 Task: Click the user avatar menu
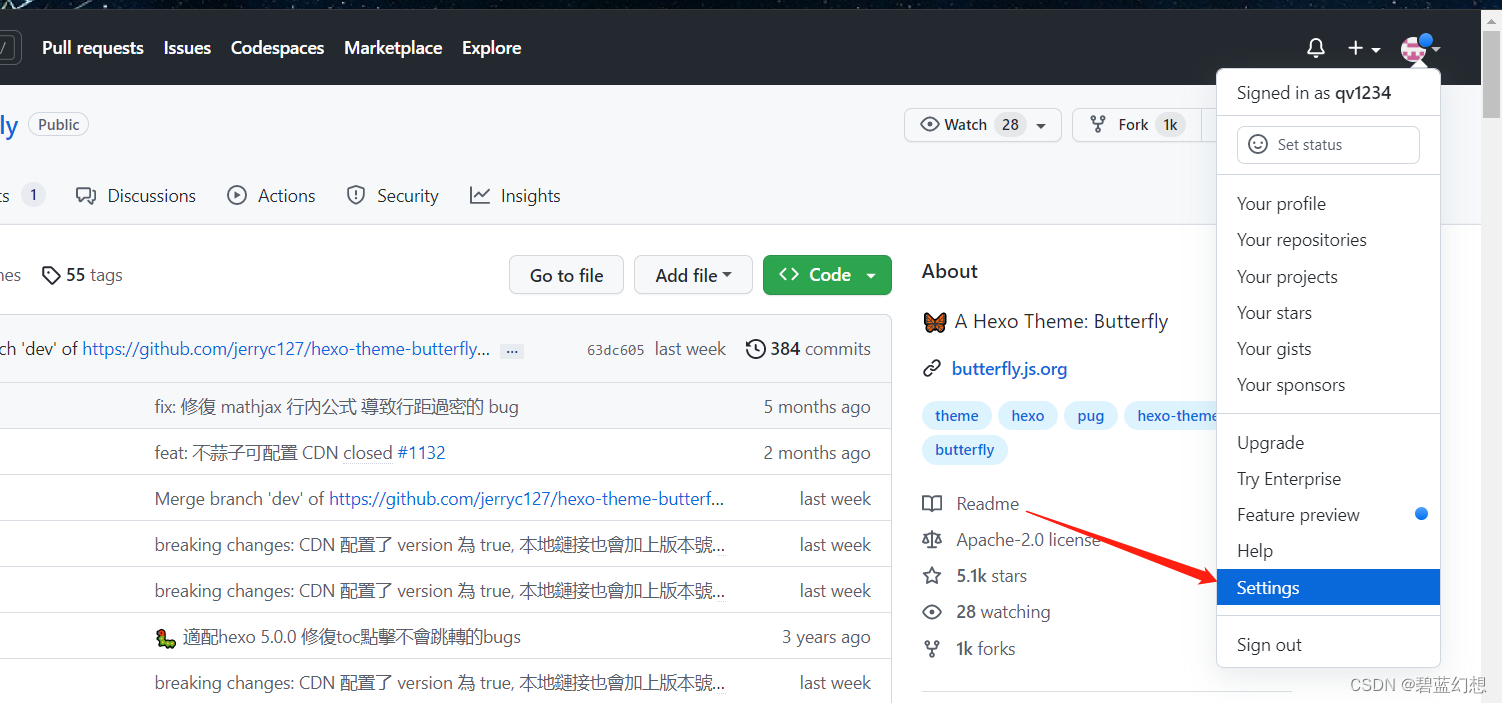tap(1420, 48)
